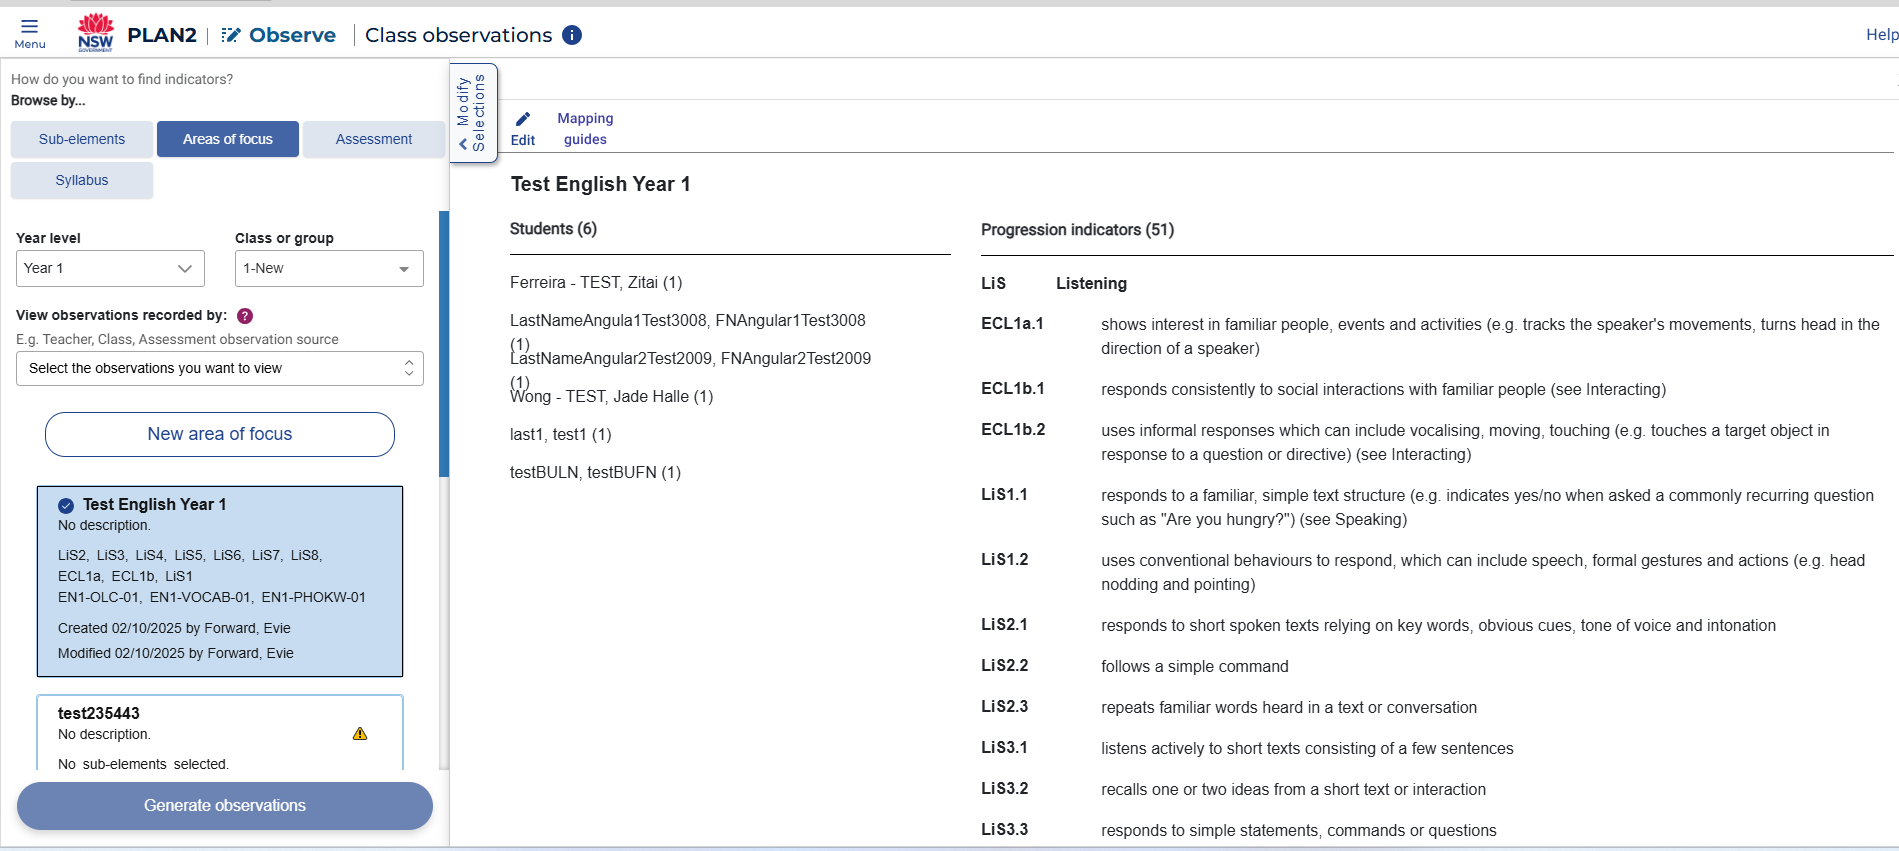This screenshot has width=1899, height=851.
Task: Click the LiS Listening heading
Action: pos(1054,284)
